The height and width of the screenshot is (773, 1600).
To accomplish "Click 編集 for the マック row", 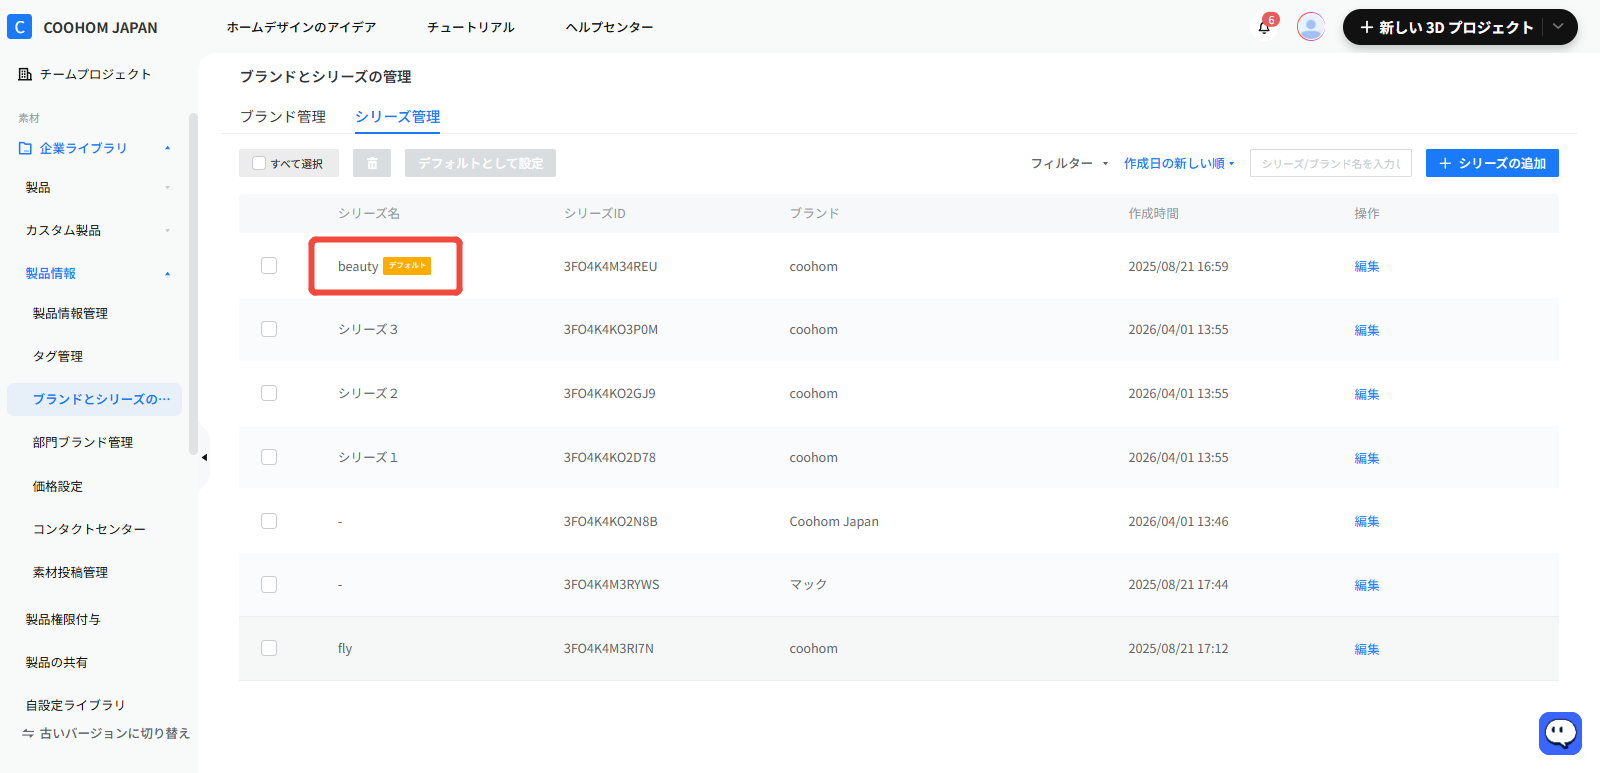I will (x=1367, y=585).
